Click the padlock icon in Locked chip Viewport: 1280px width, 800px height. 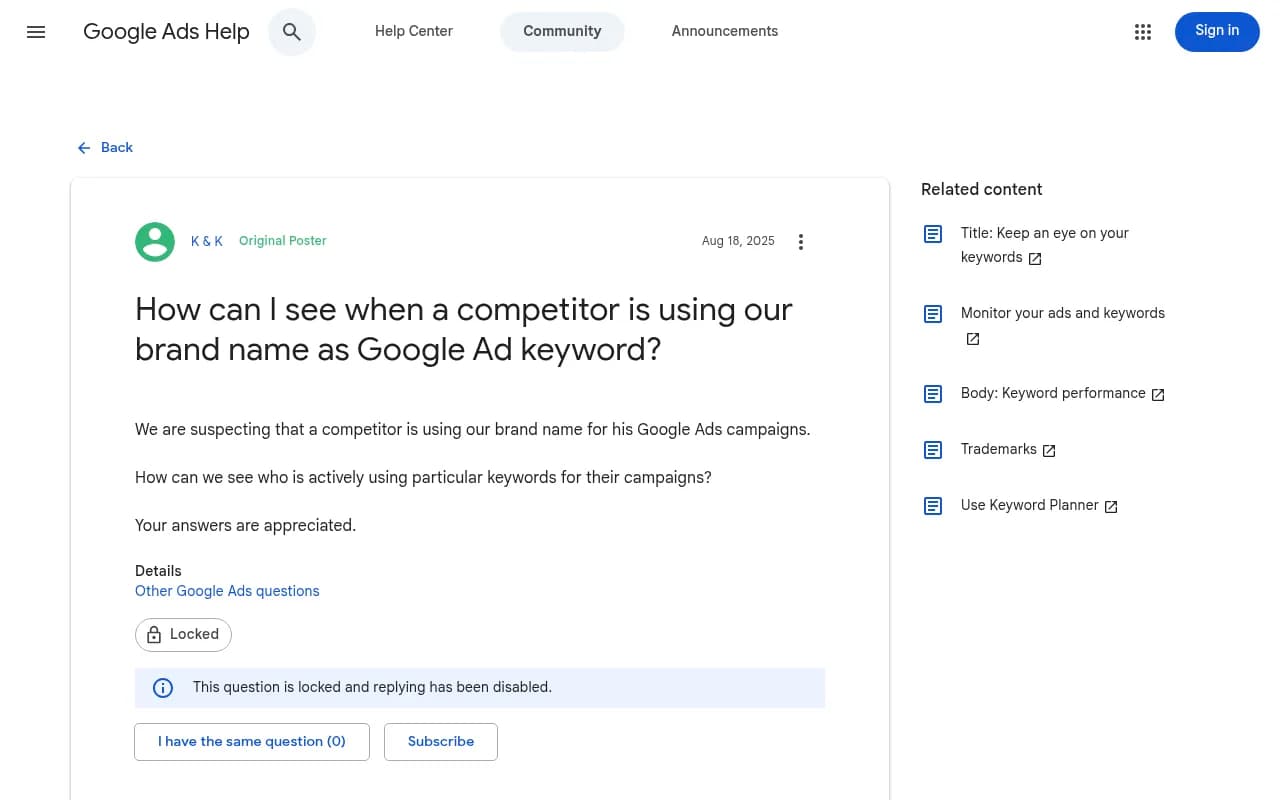click(x=154, y=635)
